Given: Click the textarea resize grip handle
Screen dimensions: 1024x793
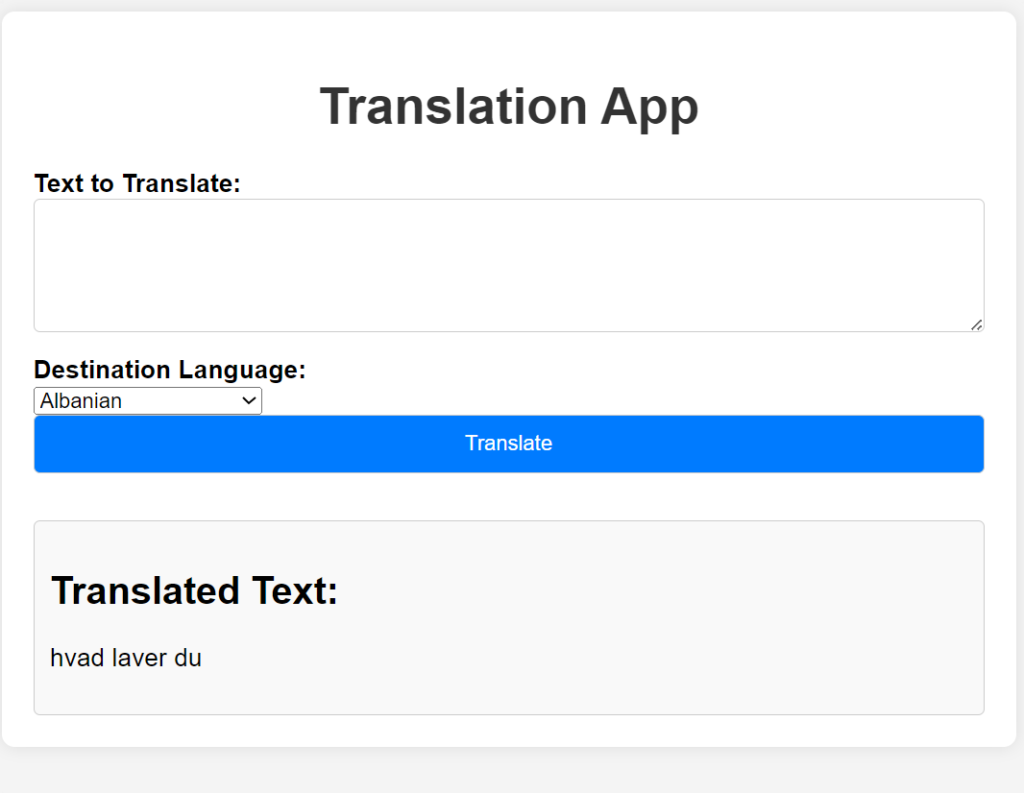Looking at the screenshot, I should 976,324.
